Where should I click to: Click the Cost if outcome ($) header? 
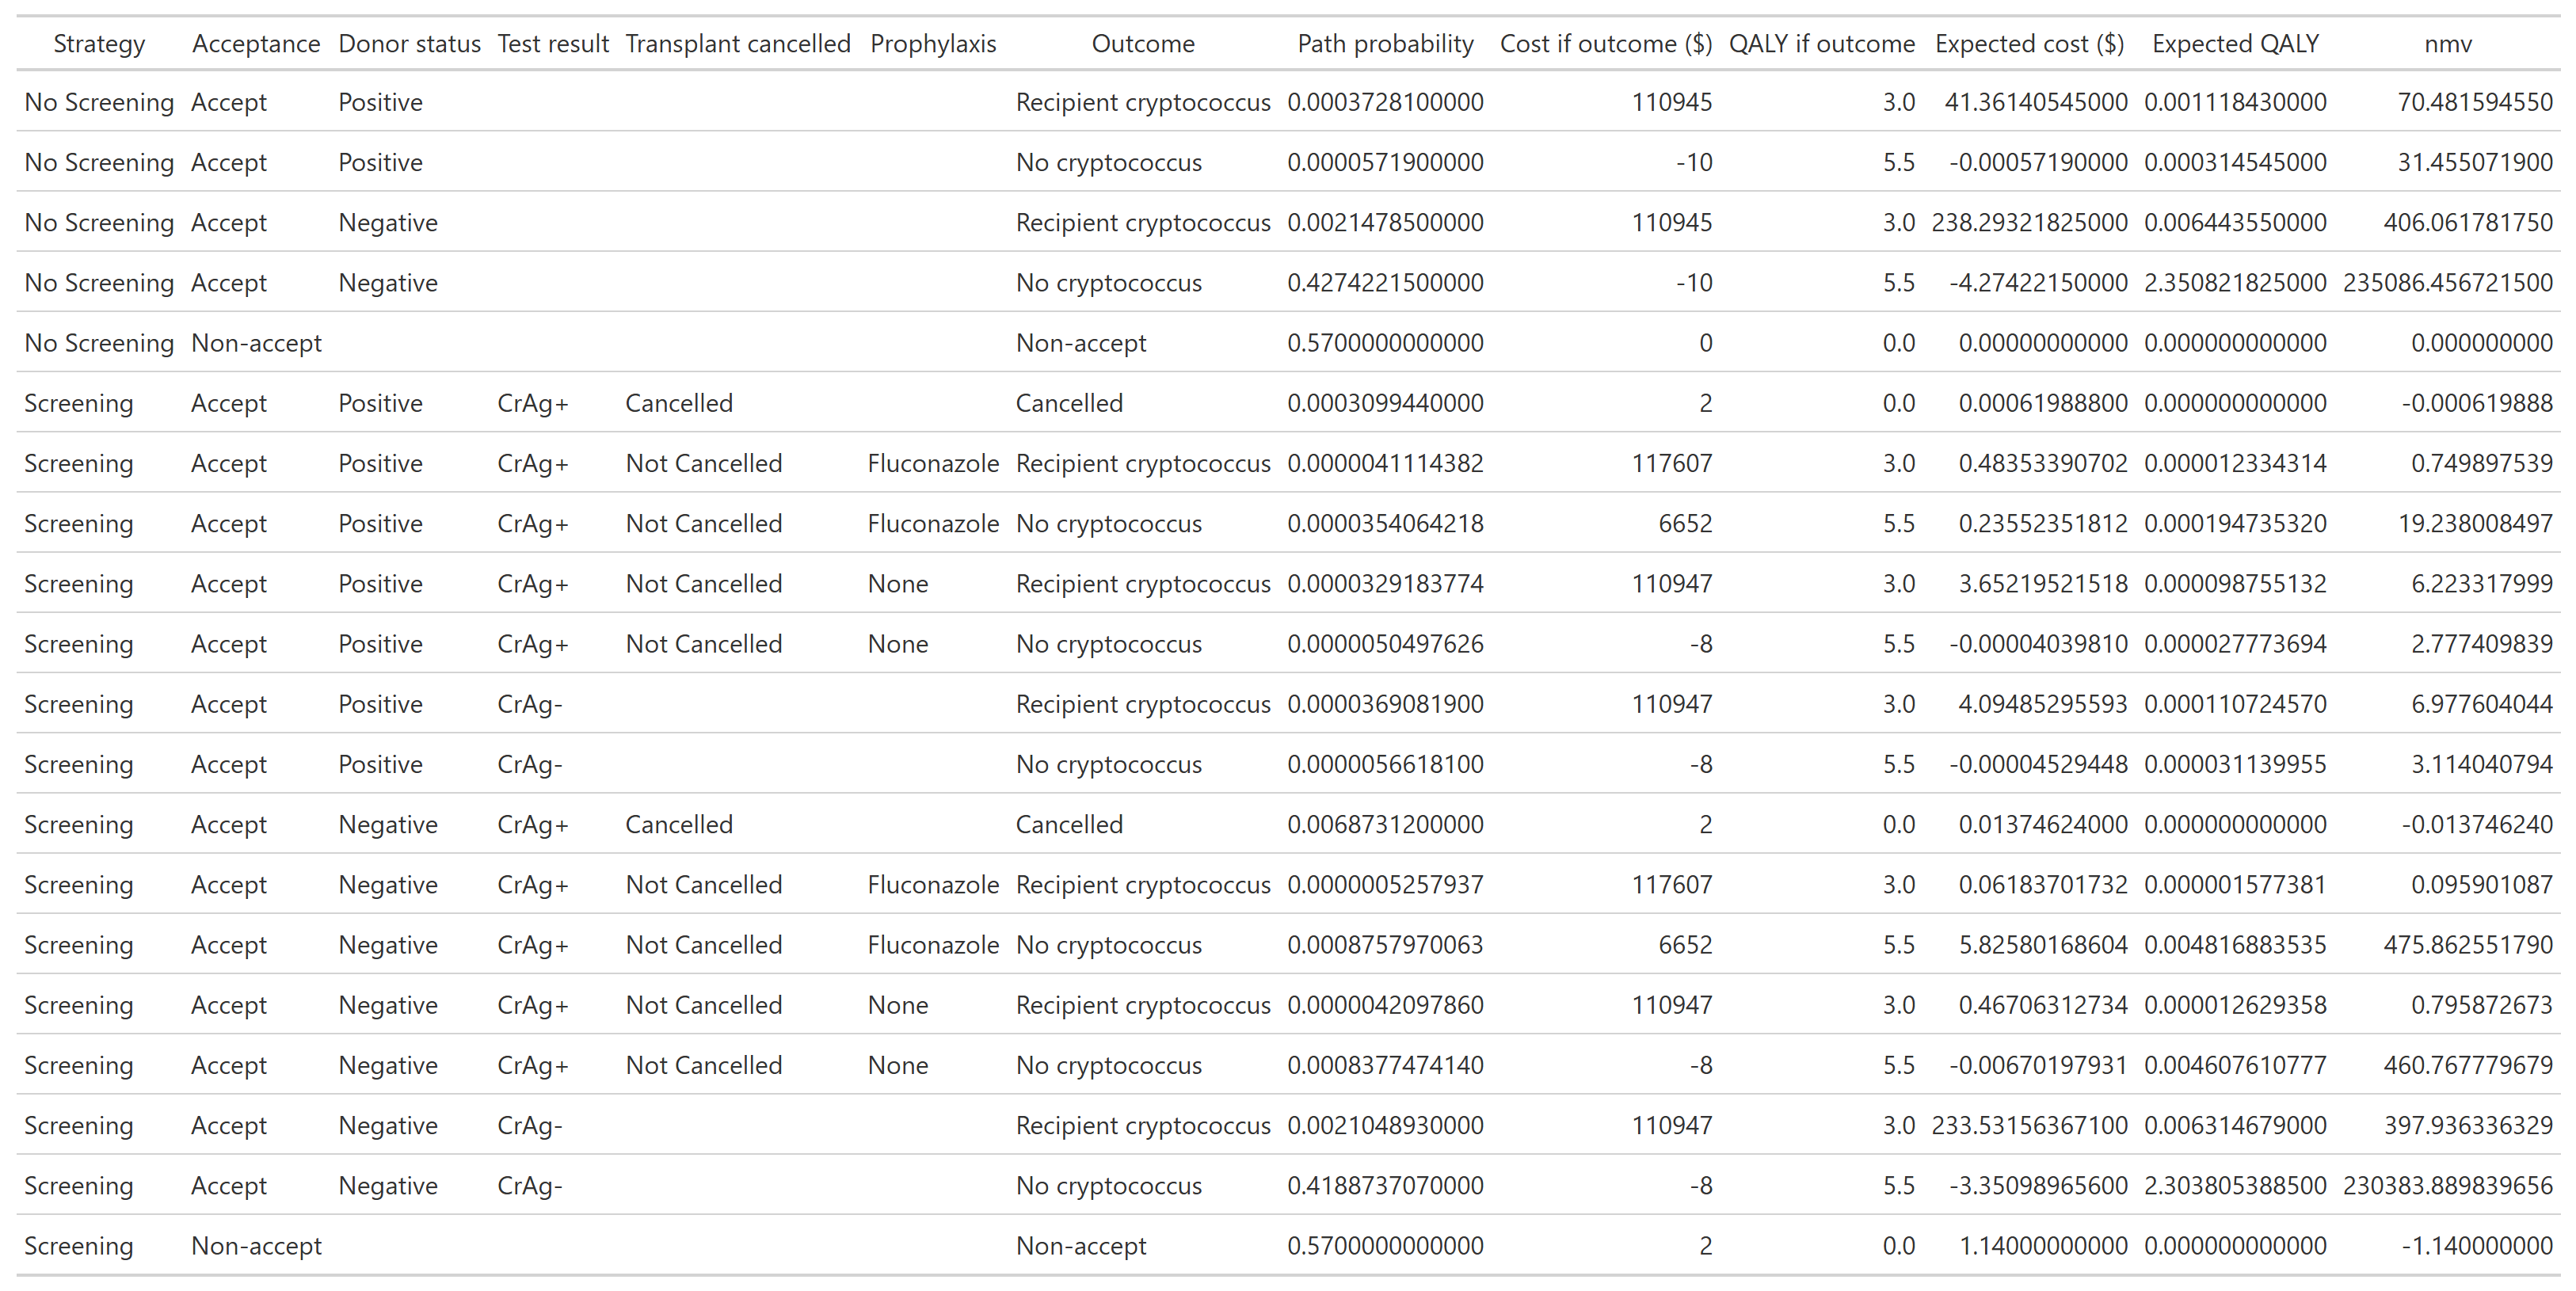(x=1606, y=44)
